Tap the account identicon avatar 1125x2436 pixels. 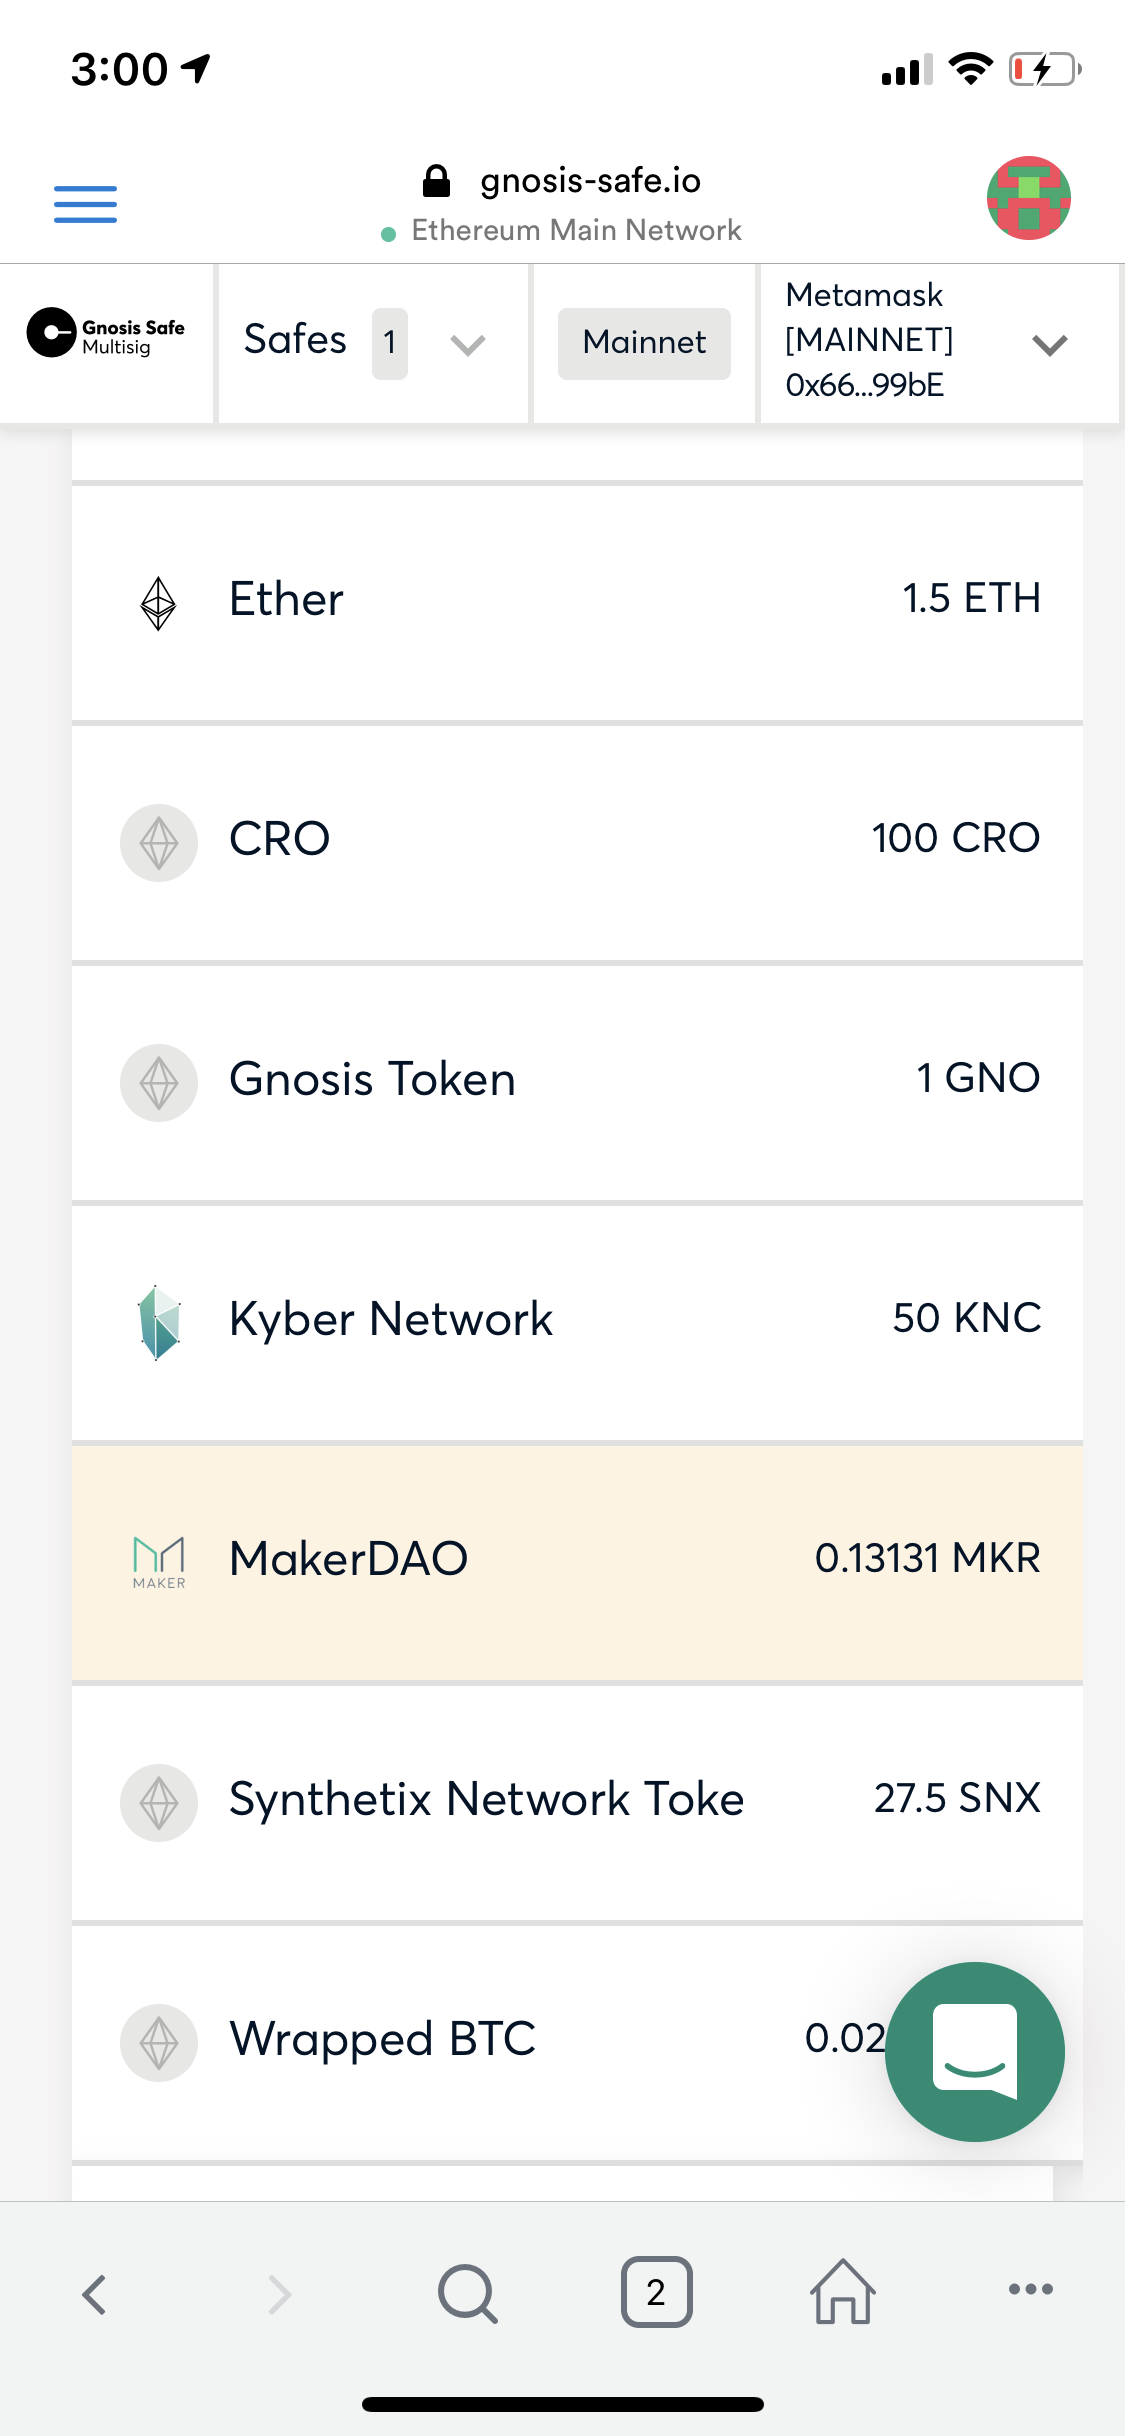[1028, 198]
